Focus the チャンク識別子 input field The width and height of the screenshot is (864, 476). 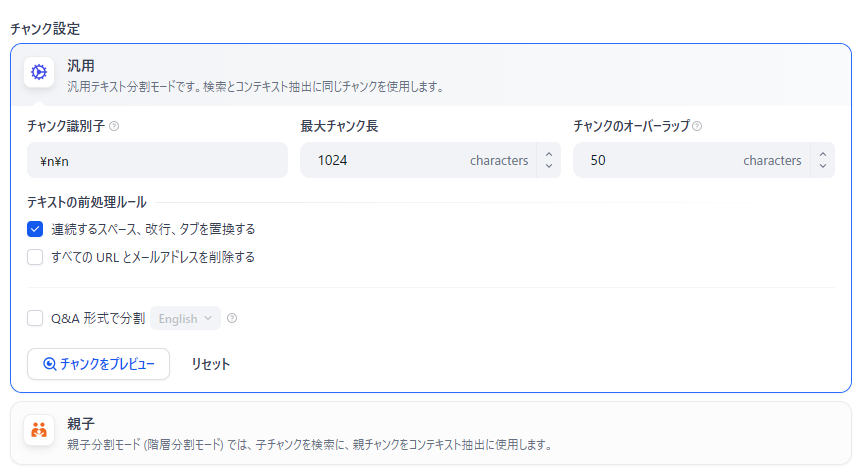tap(158, 160)
